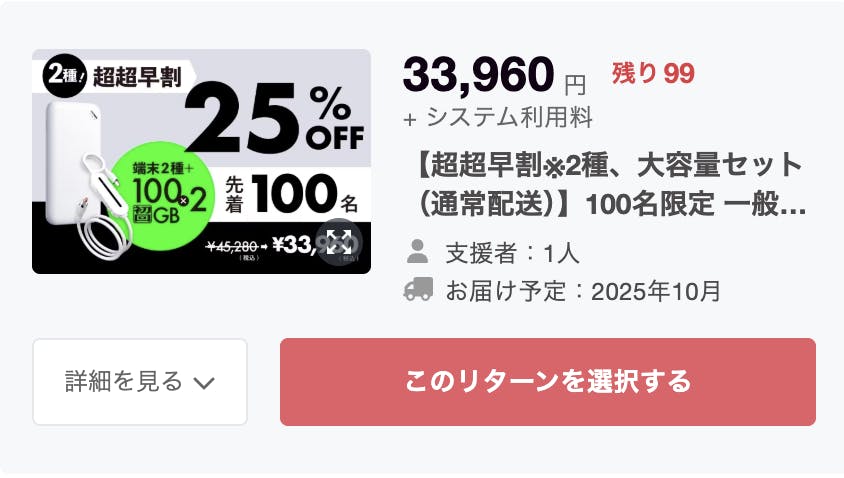Click the red 残り 99 label

(653, 73)
